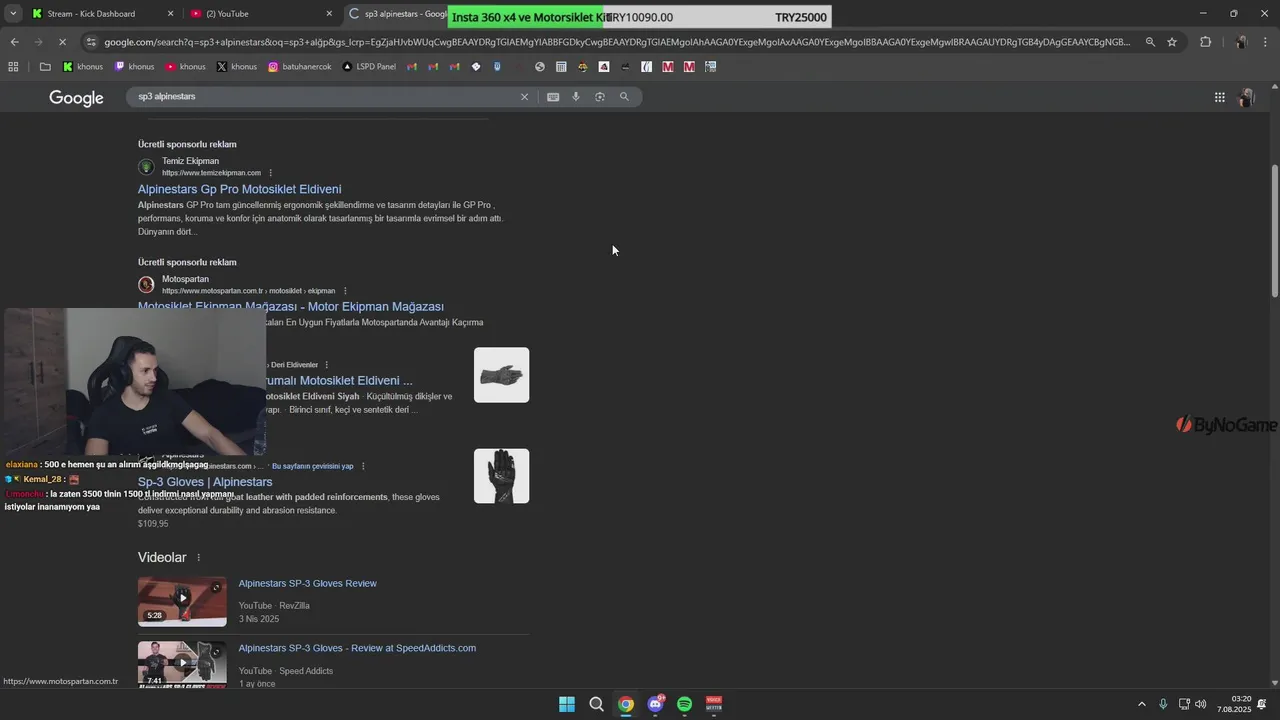Open Chrome profile avatar in toolbar
This screenshot has width=1280, height=720.
1241,42
